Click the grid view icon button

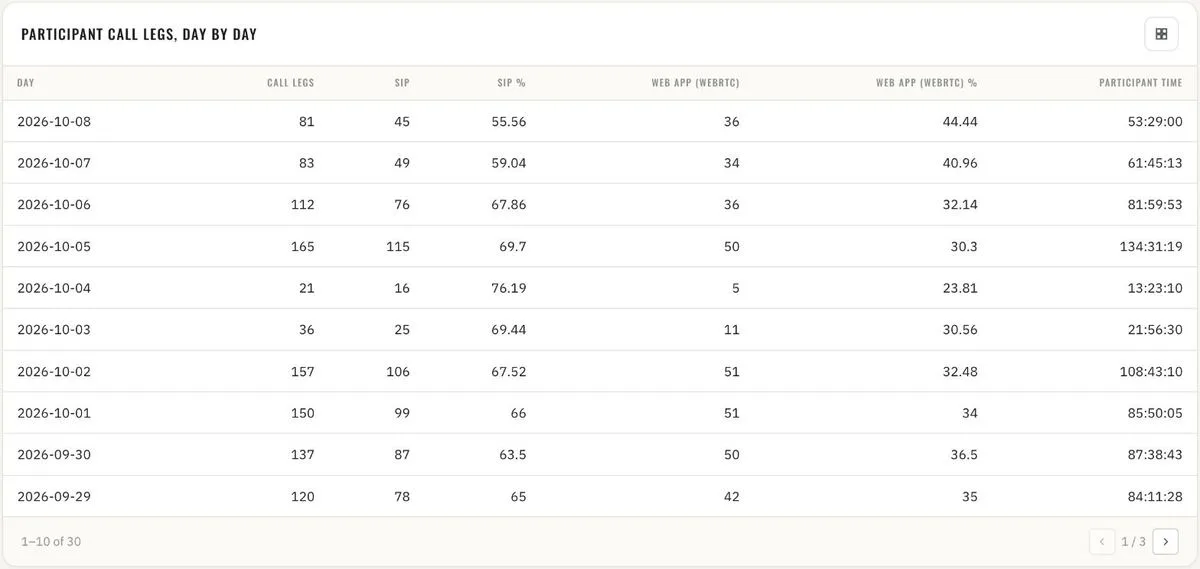coord(1161,34)
